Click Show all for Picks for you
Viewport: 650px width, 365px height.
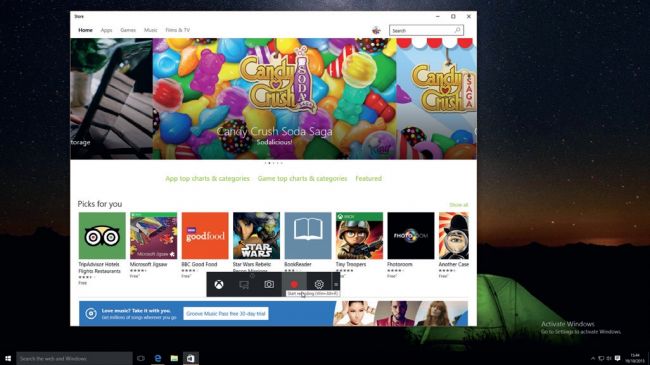[x=458, y=205]
